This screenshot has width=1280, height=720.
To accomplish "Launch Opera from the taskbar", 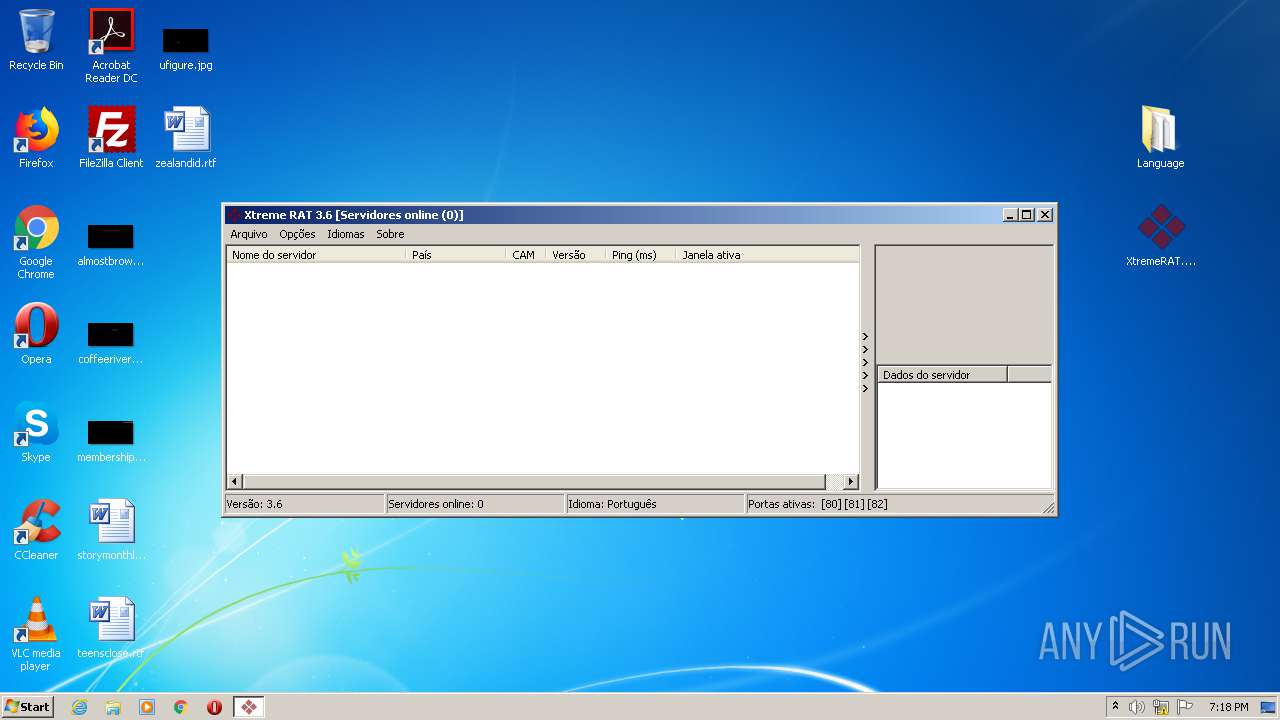I will click(x=214, y=707).
